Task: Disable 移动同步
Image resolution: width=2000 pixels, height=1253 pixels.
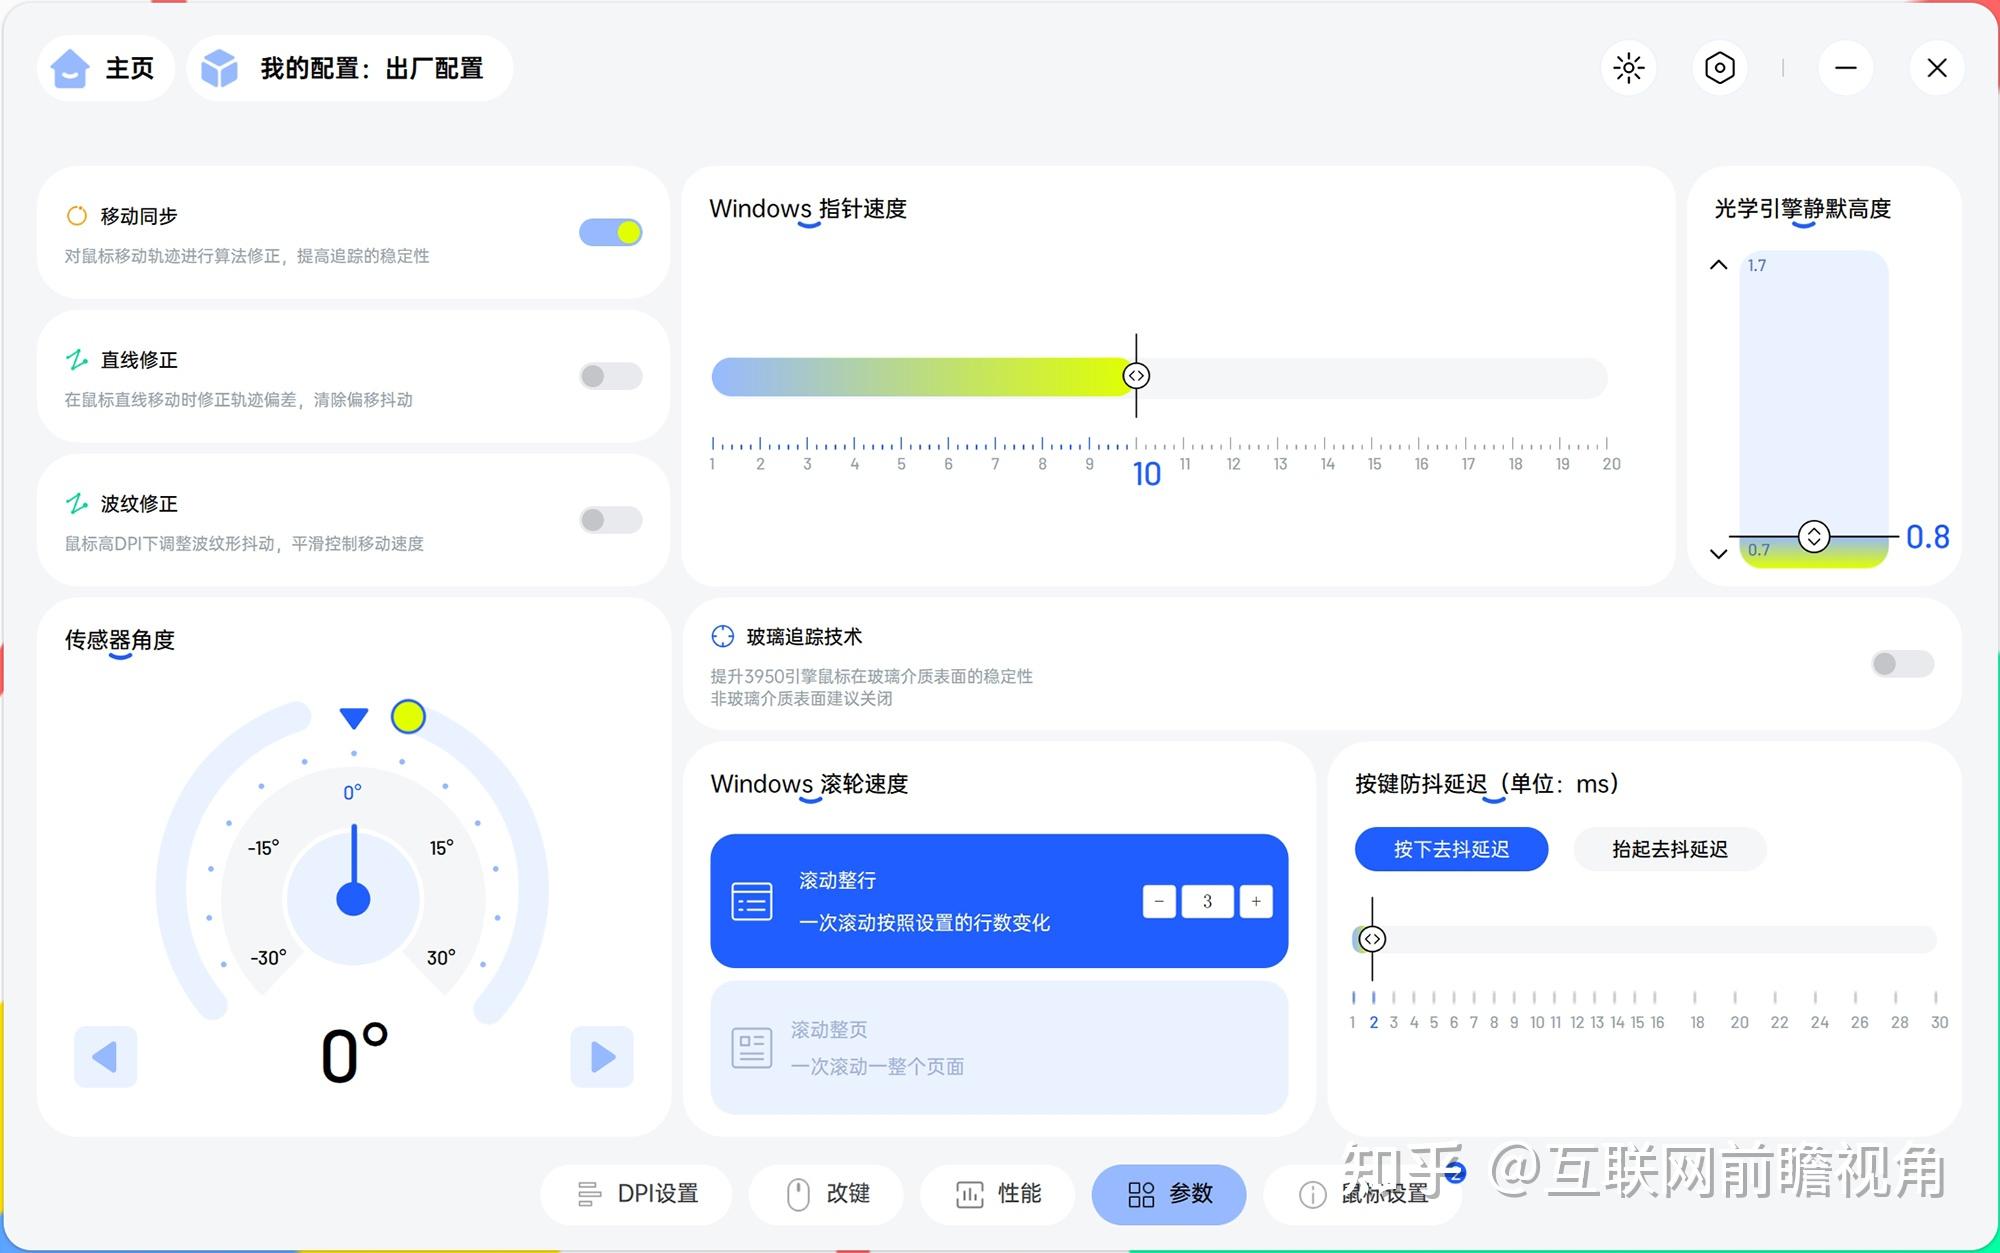Action: pyautogui.click(x=609, y=231)
